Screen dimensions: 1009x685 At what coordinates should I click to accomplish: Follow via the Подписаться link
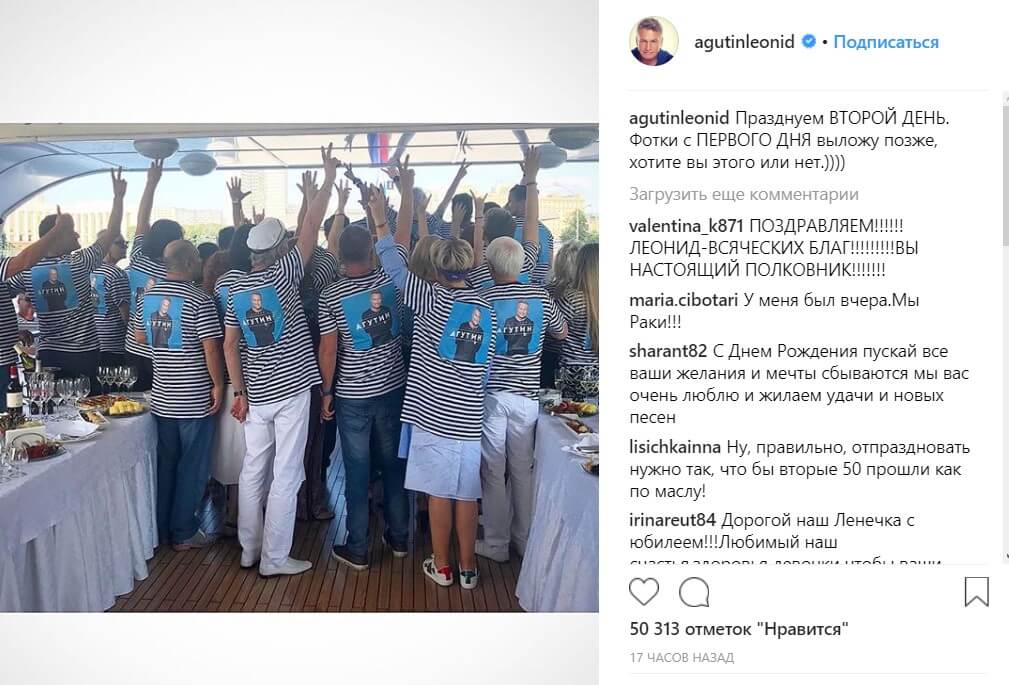click(886, 42)
